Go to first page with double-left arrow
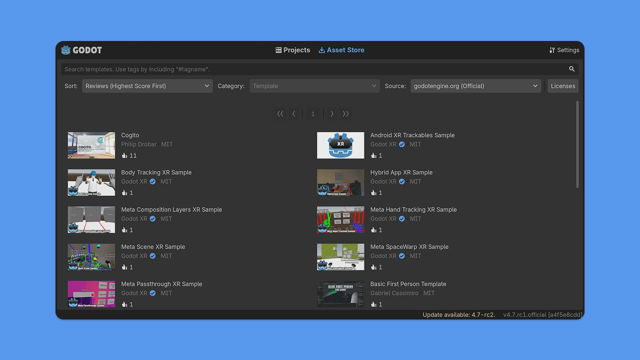Screen dimensions: 640x360 (280, 114)
